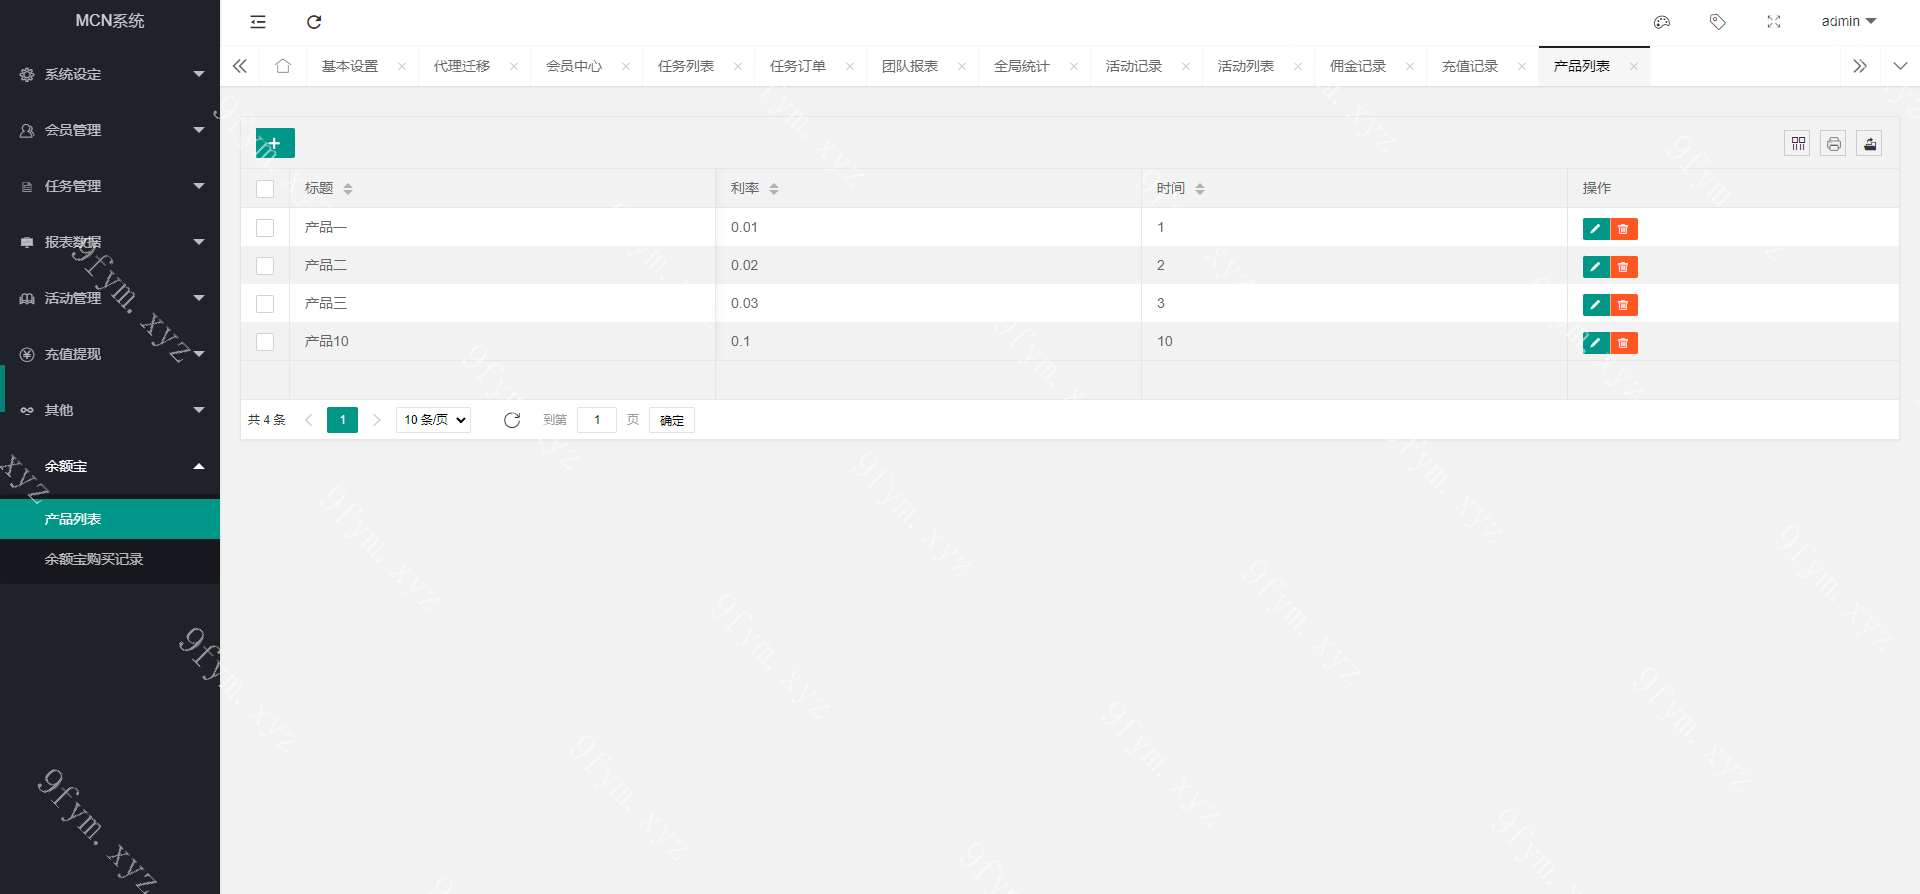This screenshot has width=1920, height=894.
Task: Collapse the sidebar with the menu toggle icon
Action: pyautogui.click(x=258, y=22)
